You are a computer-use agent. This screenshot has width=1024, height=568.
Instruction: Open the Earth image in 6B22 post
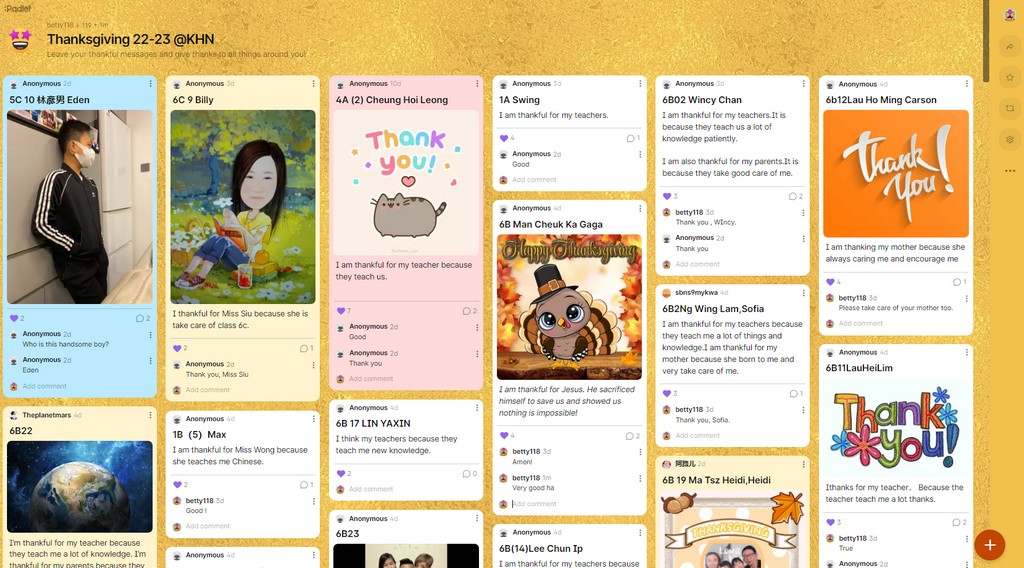(80, 487)
